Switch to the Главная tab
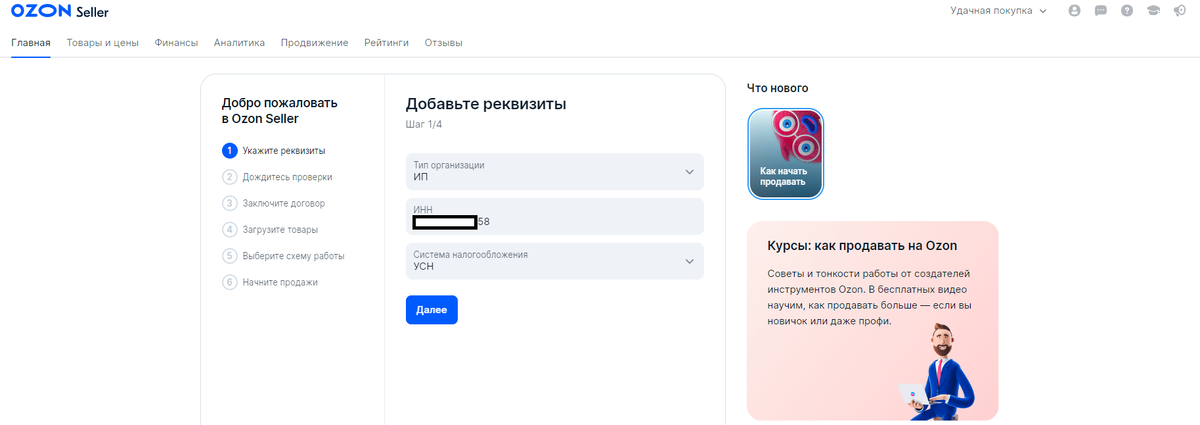 (31, 43)
